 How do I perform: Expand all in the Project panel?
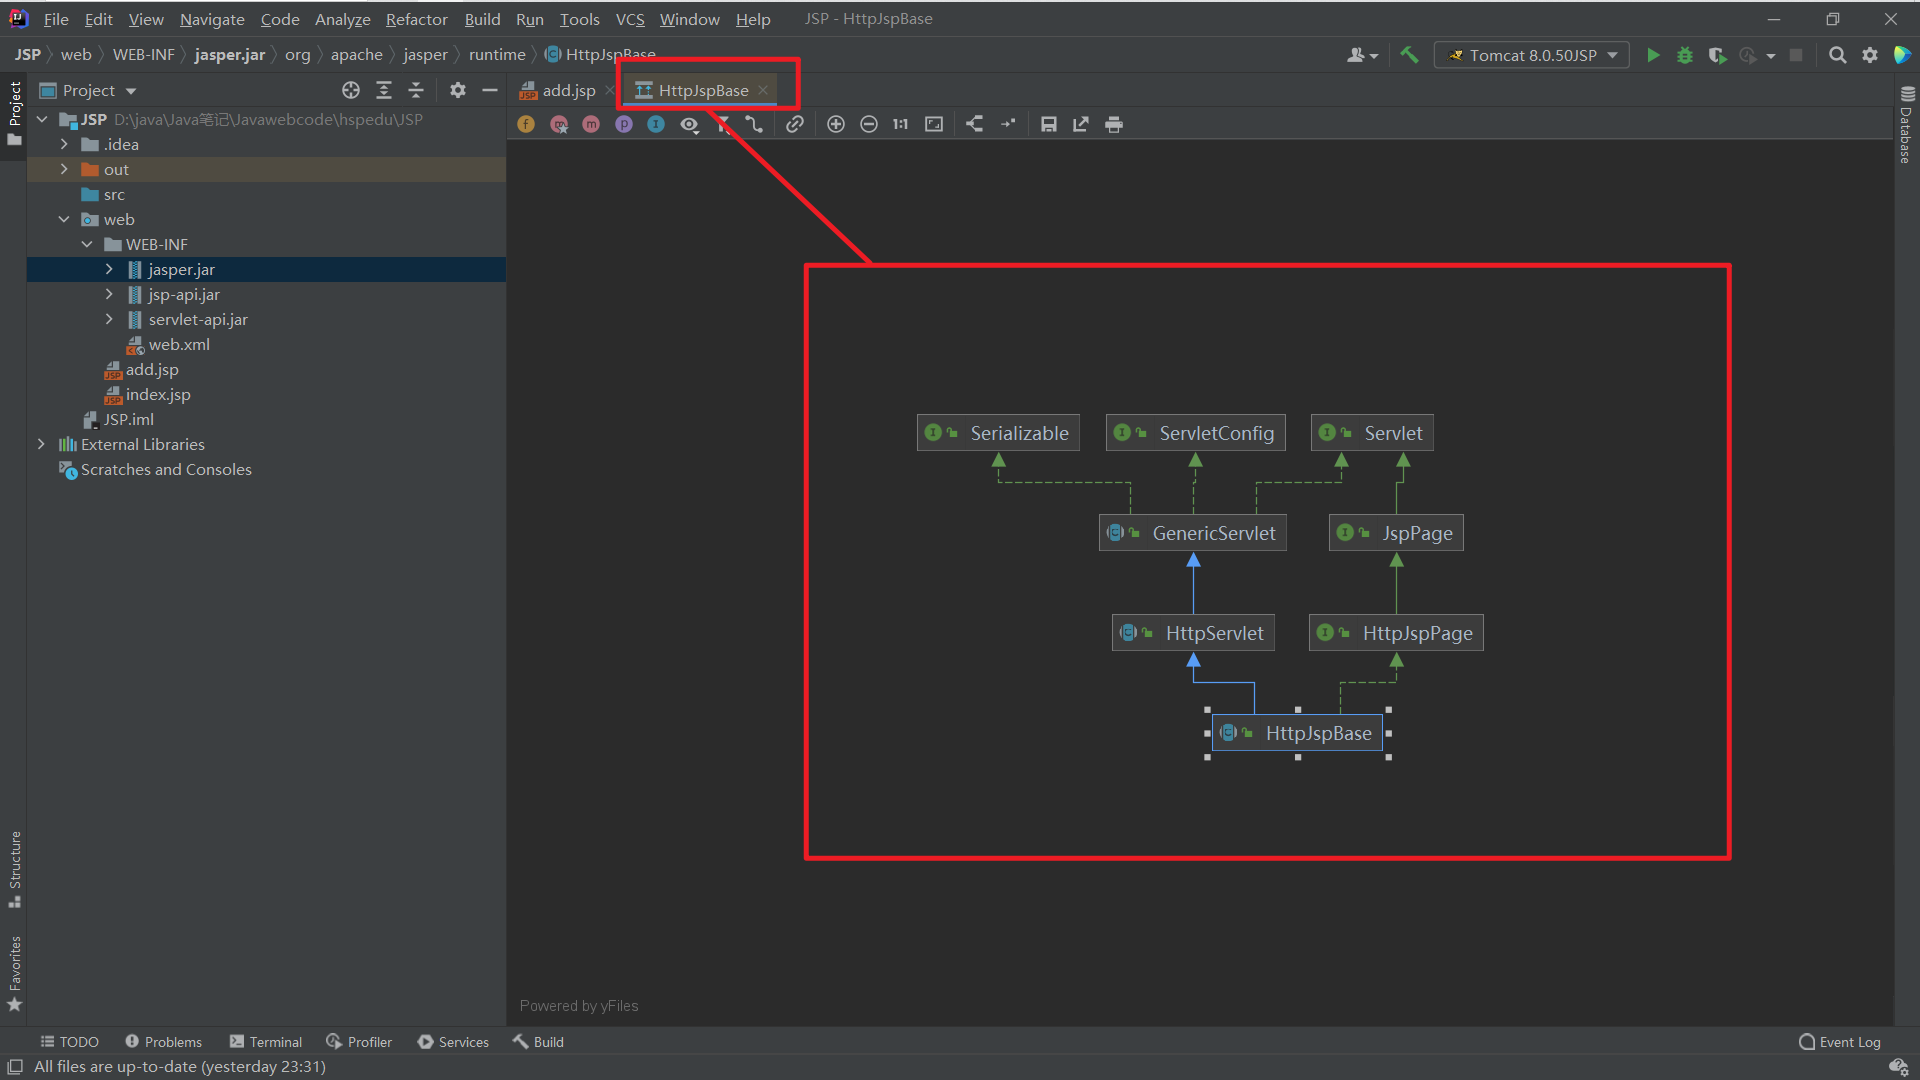click(384, 90)
